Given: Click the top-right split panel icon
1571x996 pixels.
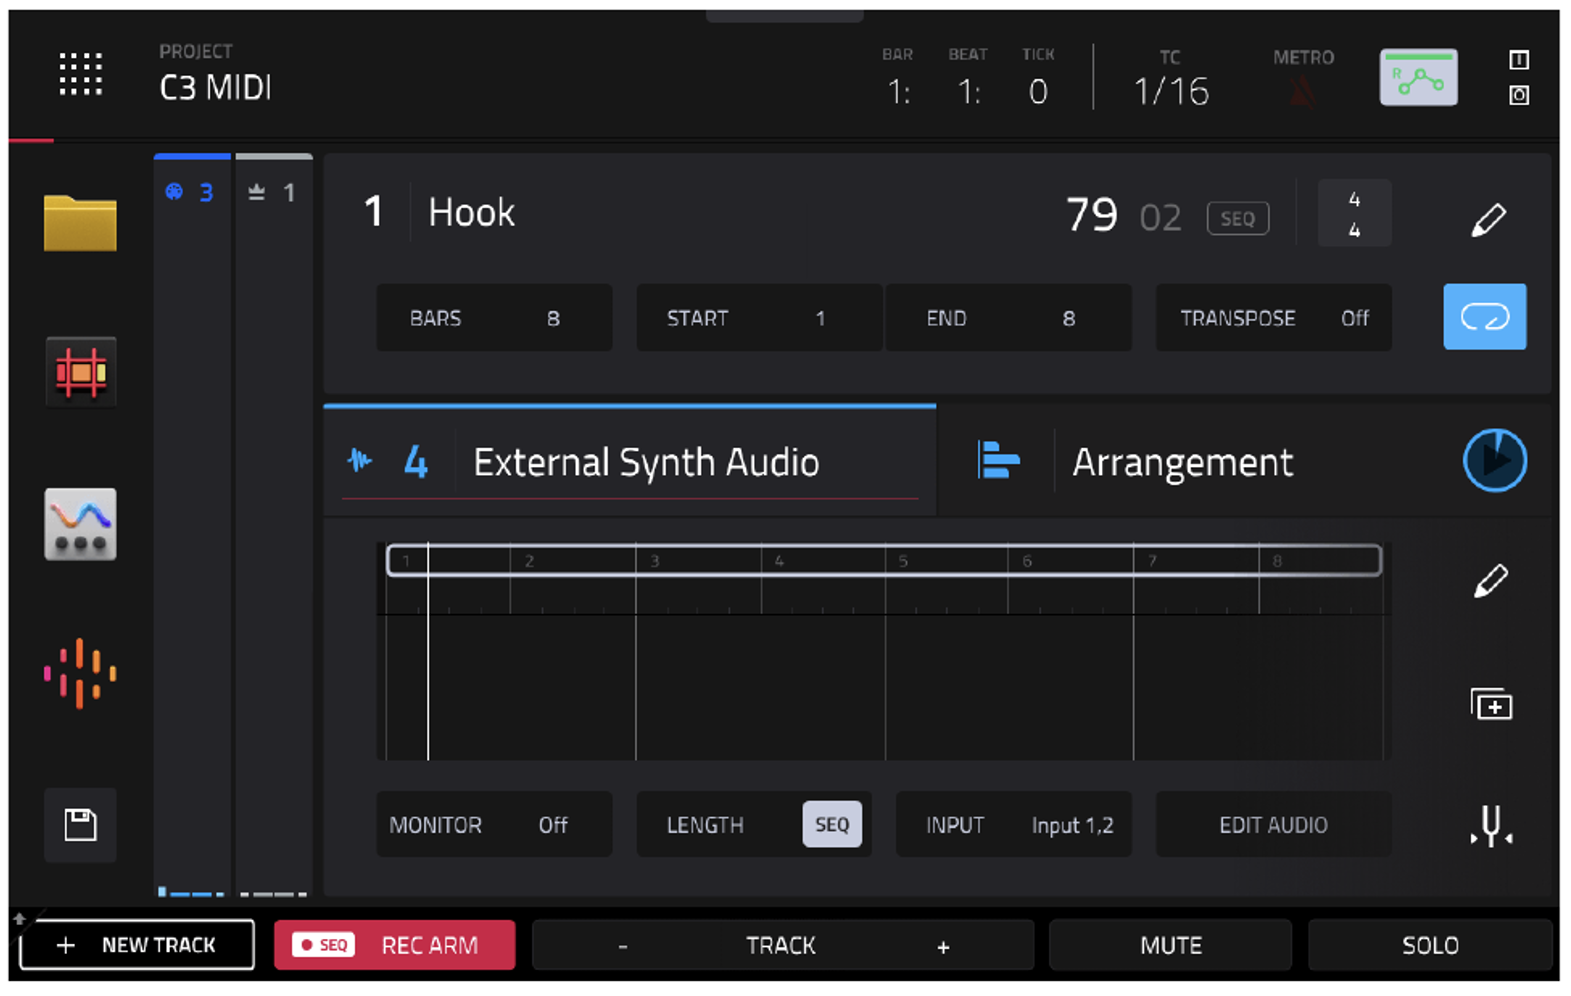Looking at the screenshot, I should coord(1518,60).
